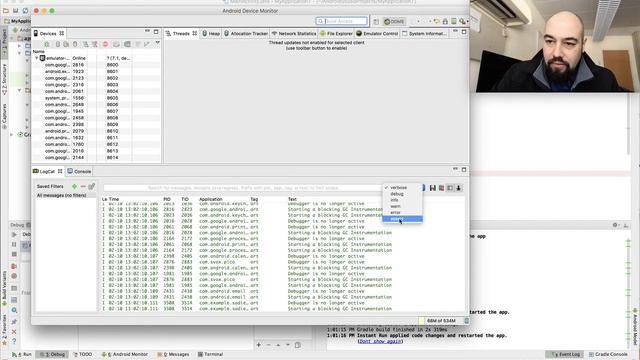Viewport: 640px width, 360px height.
Task: Open the DDMS perspective button
Action: (x=394, y=21)
